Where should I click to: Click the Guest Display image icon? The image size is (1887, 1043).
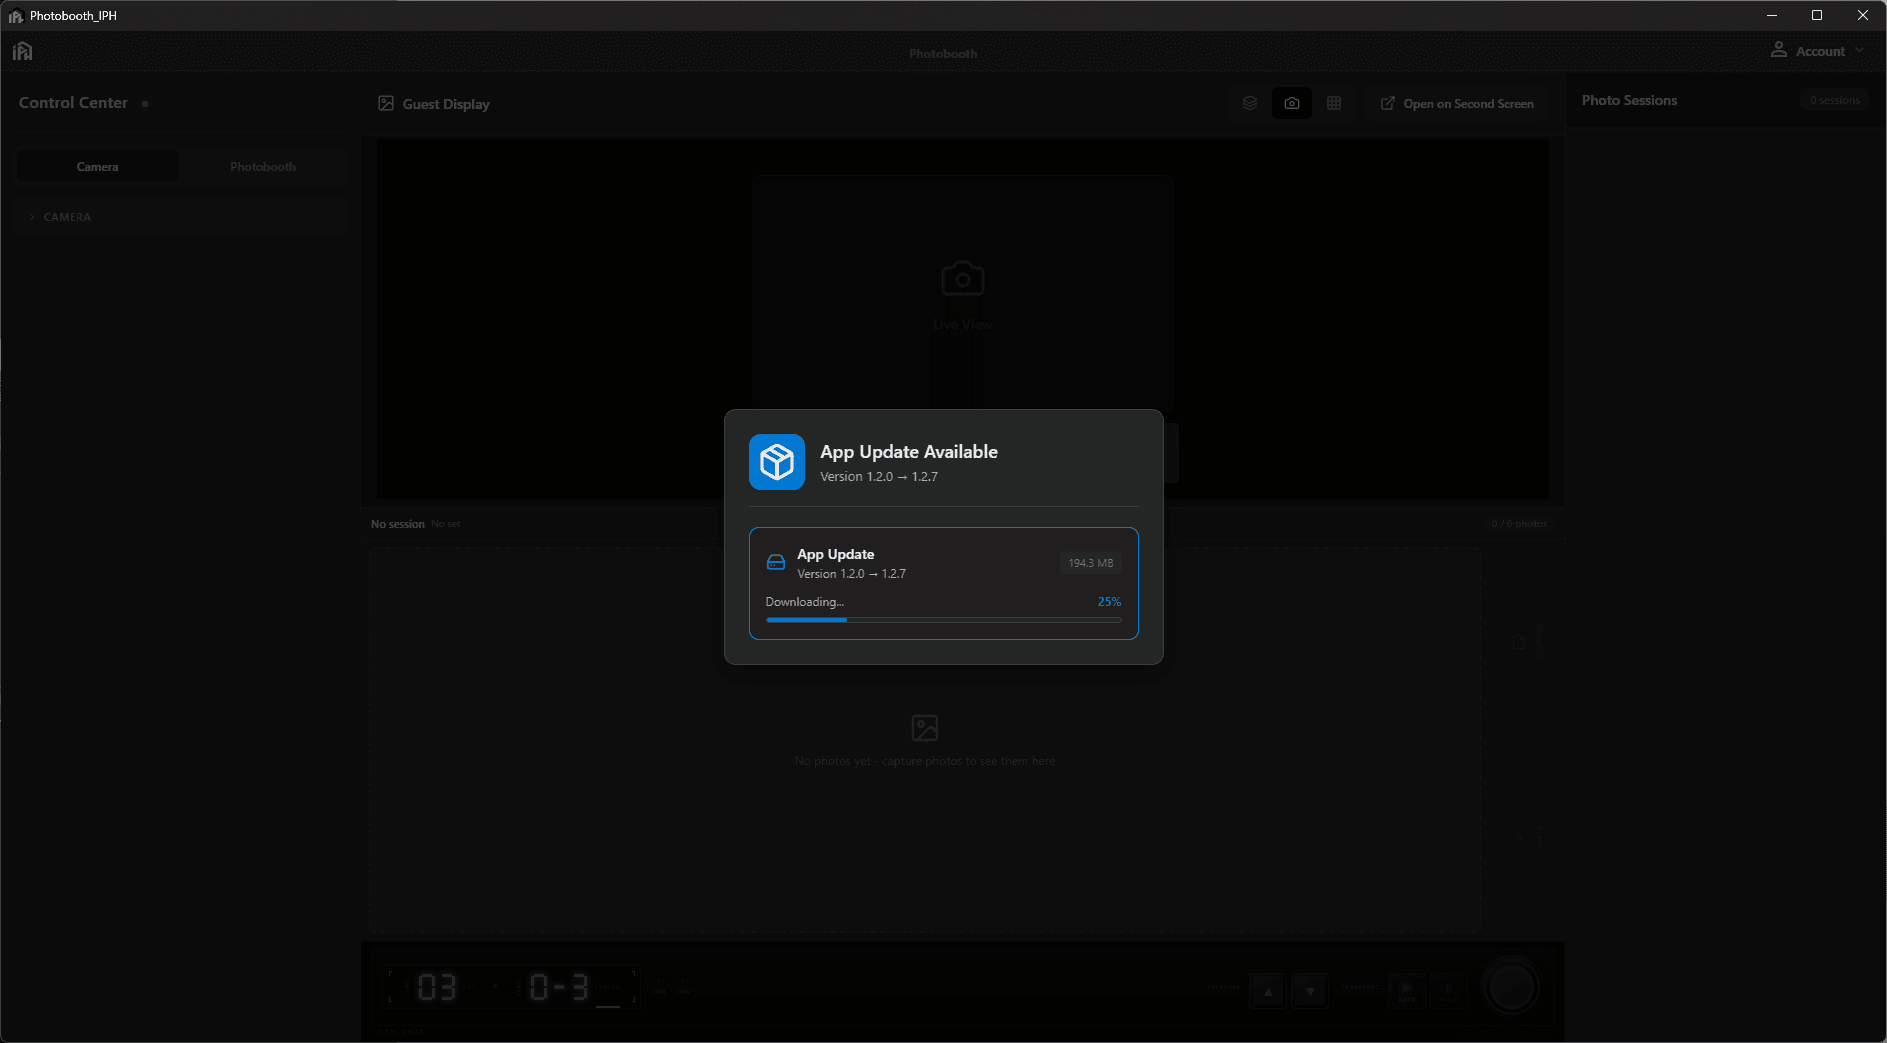[386, 103]
